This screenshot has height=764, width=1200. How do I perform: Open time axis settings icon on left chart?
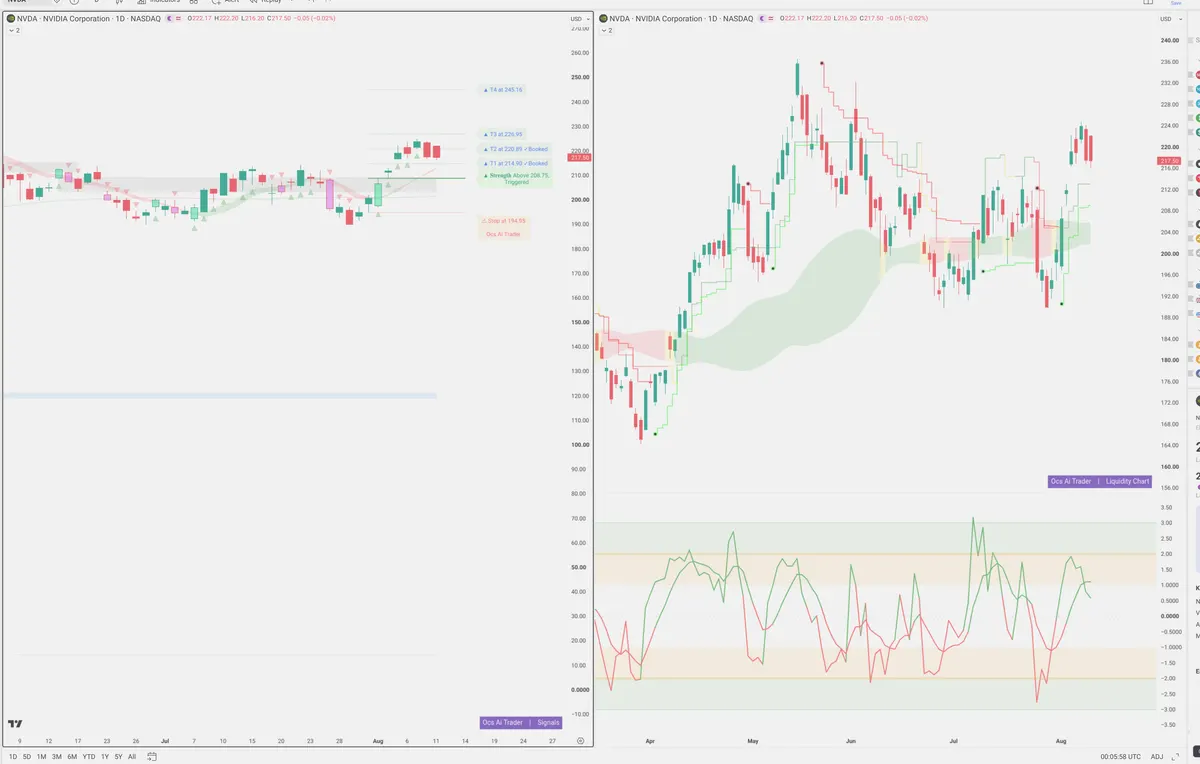(x=581, y=741)
